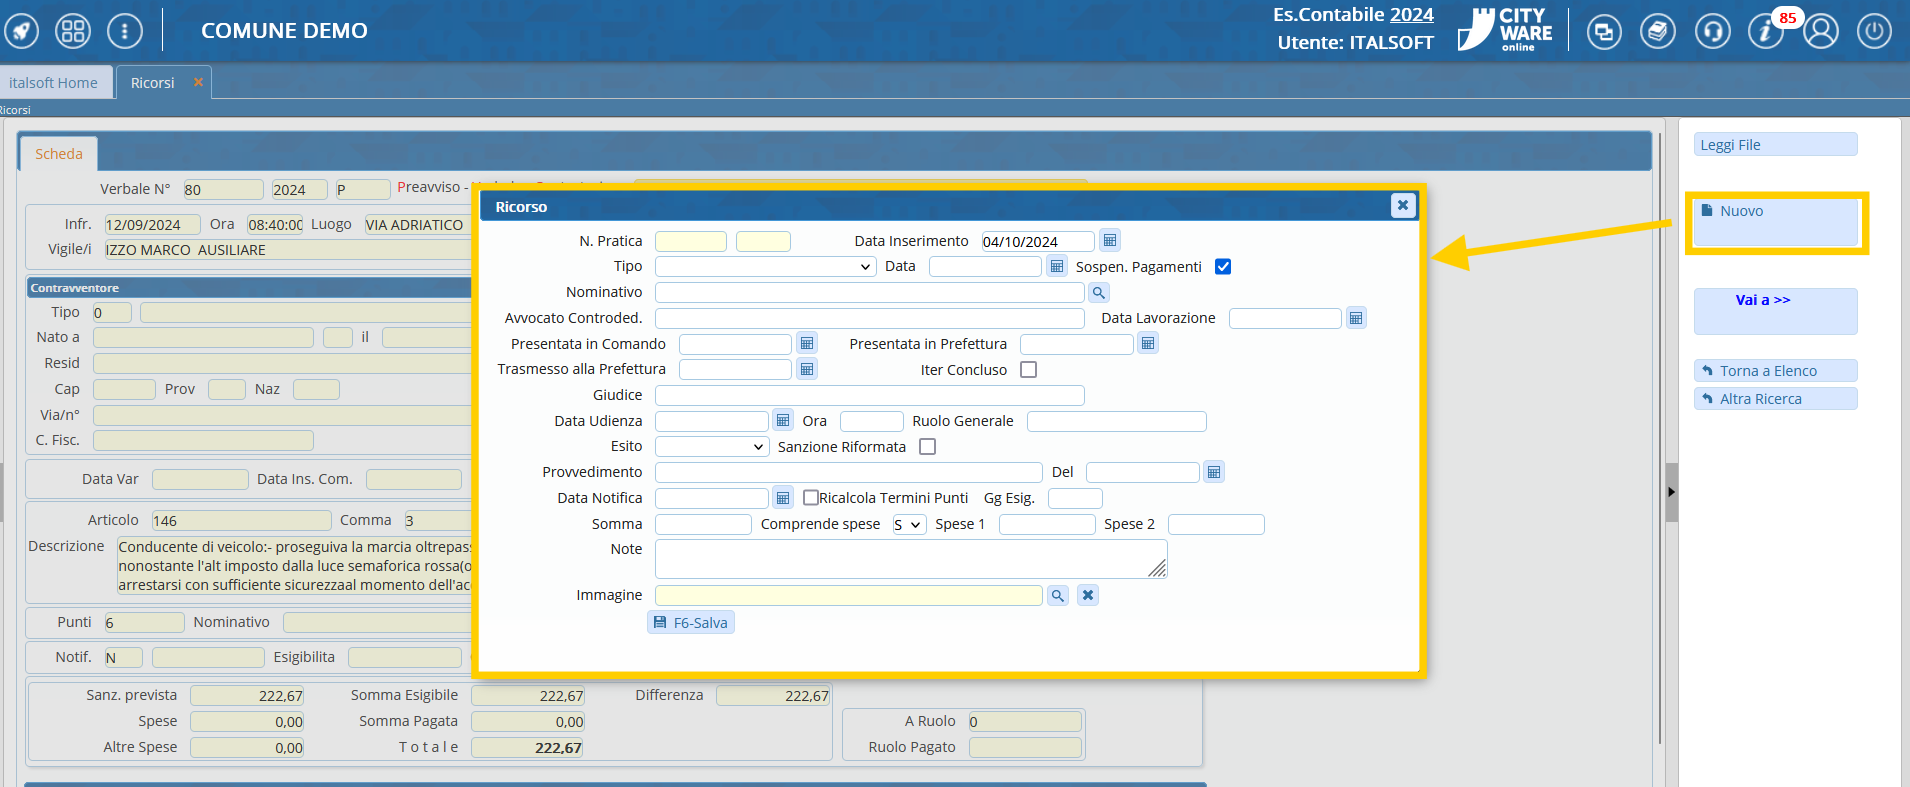Image resolution: width=1910 pixels, height=787 pixels.
Task: Tick the Ricalcola Termini Punti checkbox
Action: (811, 498)
